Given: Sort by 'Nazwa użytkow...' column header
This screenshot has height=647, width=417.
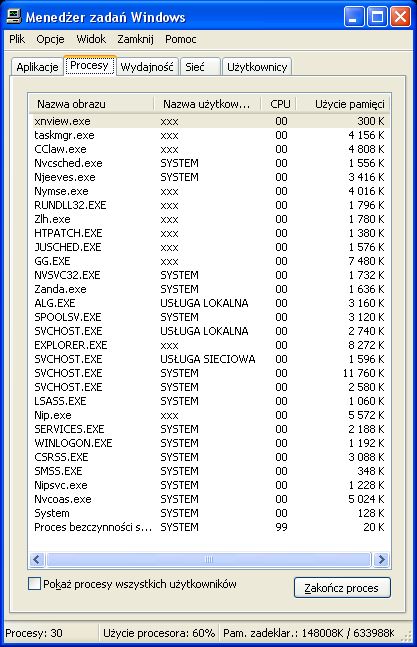Looking at the screenshot, I should 207,104.
